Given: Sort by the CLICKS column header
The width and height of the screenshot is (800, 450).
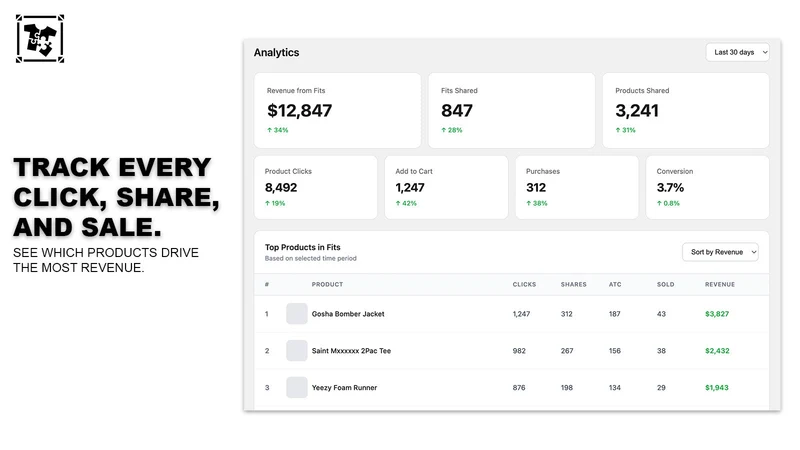Looking at the screenshot, I should (524, 284).
